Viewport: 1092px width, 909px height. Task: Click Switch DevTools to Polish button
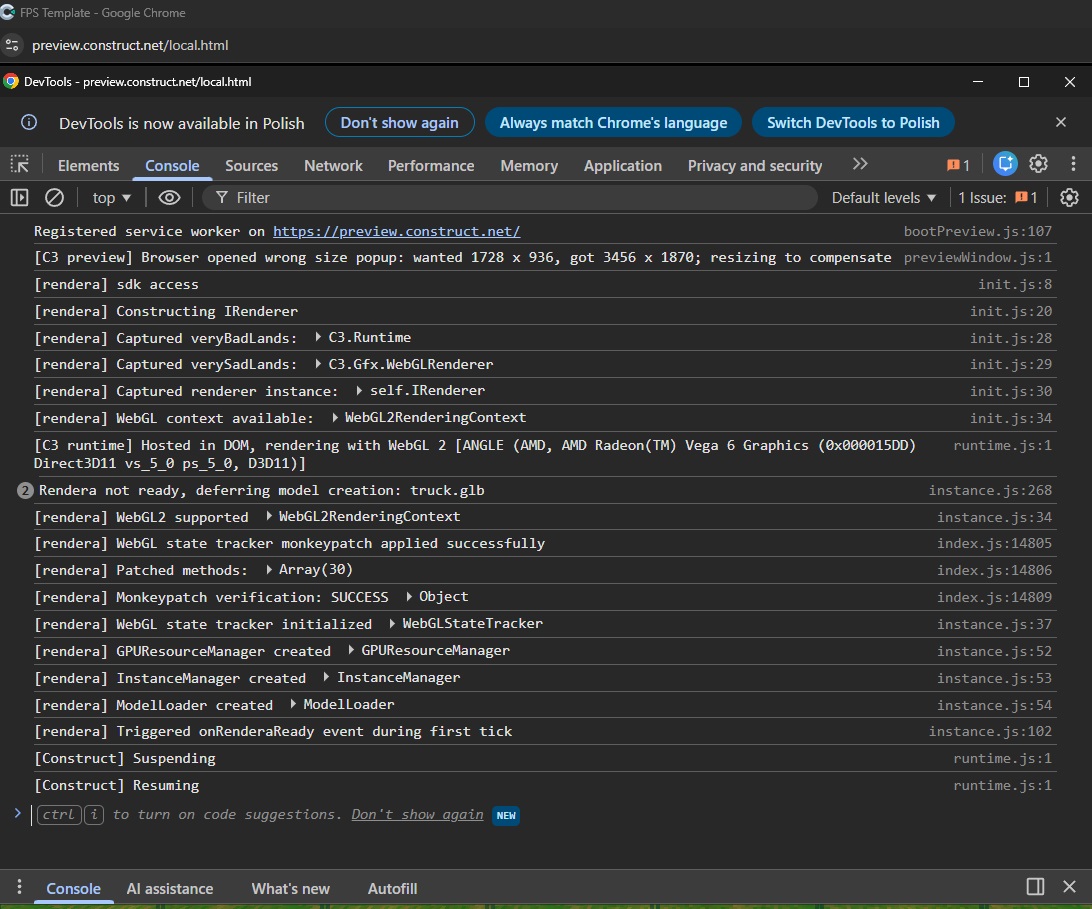[853, 123]
